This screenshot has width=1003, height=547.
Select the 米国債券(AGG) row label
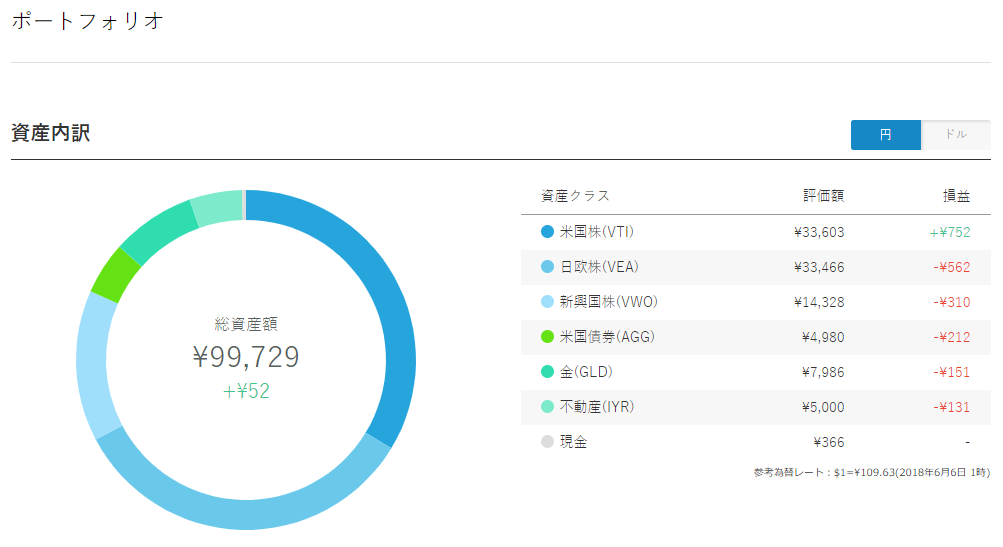pyautogui.click(x=607, y=337)
